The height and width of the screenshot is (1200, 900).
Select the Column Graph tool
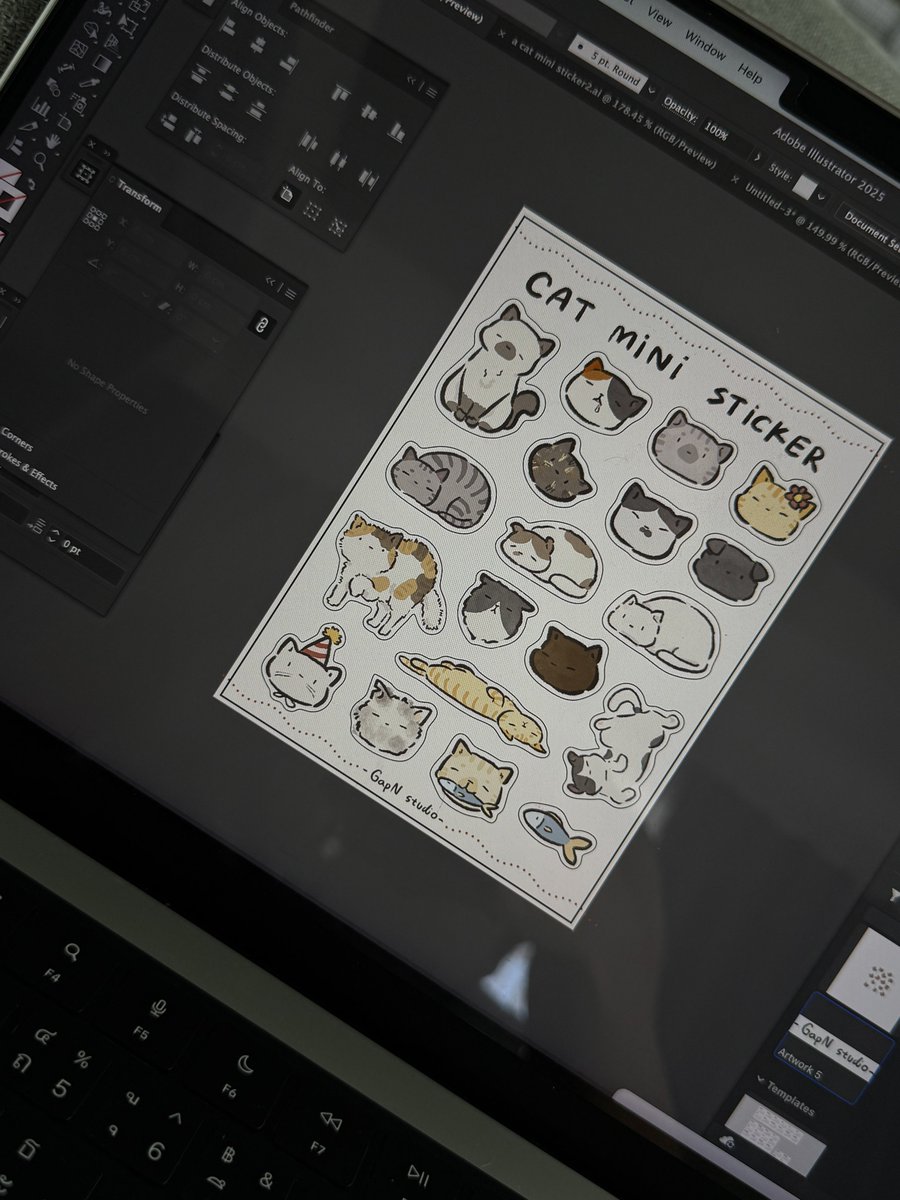tap(41, 106)
